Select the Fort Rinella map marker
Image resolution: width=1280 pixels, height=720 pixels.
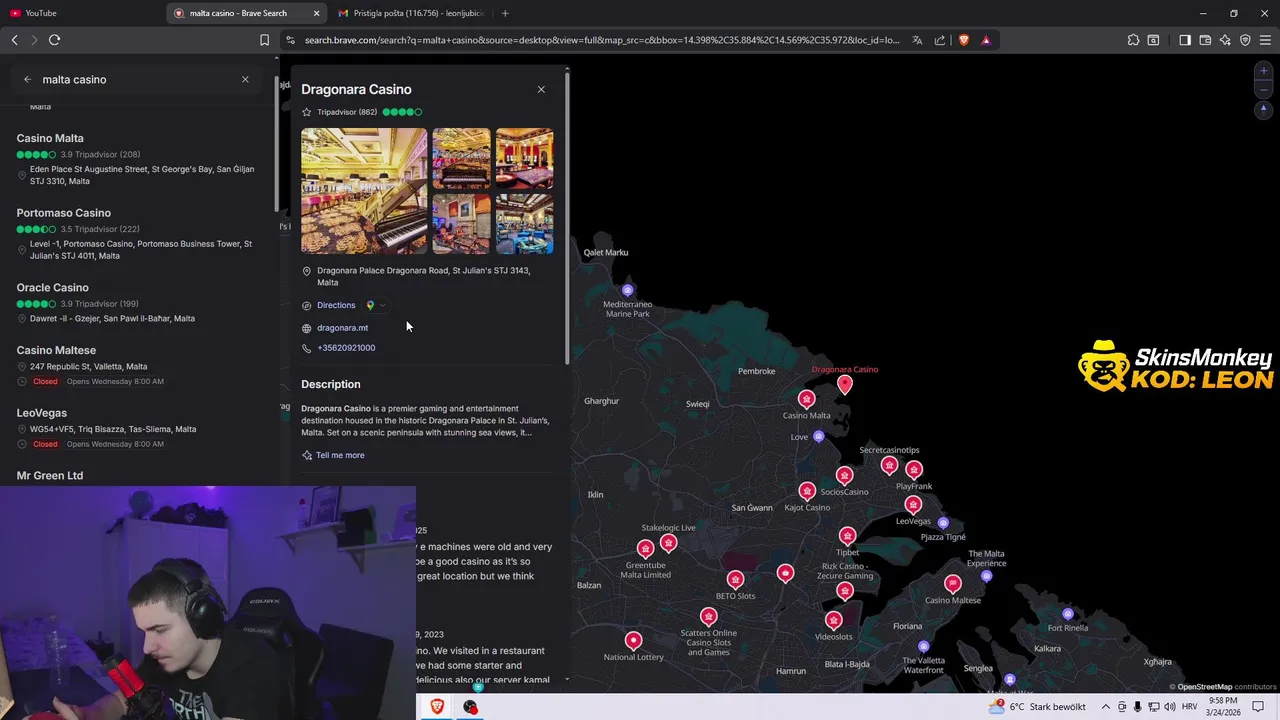pos(1068,614)
